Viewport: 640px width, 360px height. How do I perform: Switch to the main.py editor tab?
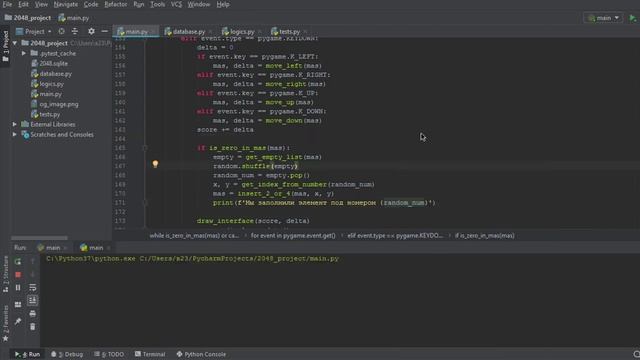coord(136,32)
